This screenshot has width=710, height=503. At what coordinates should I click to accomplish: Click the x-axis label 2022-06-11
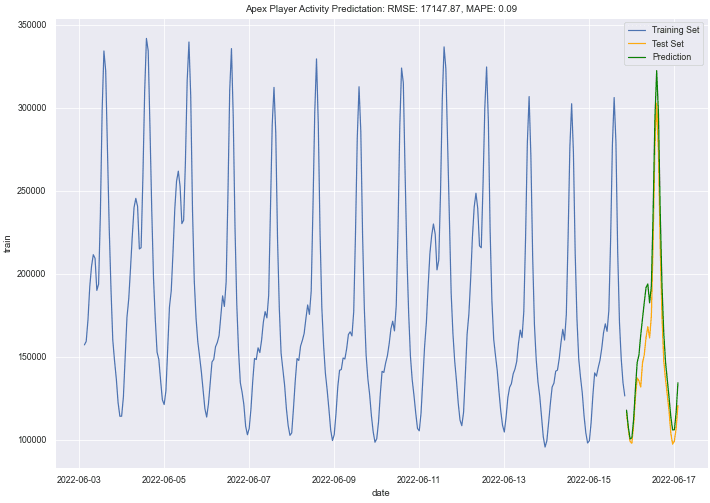tap(419, 480)
